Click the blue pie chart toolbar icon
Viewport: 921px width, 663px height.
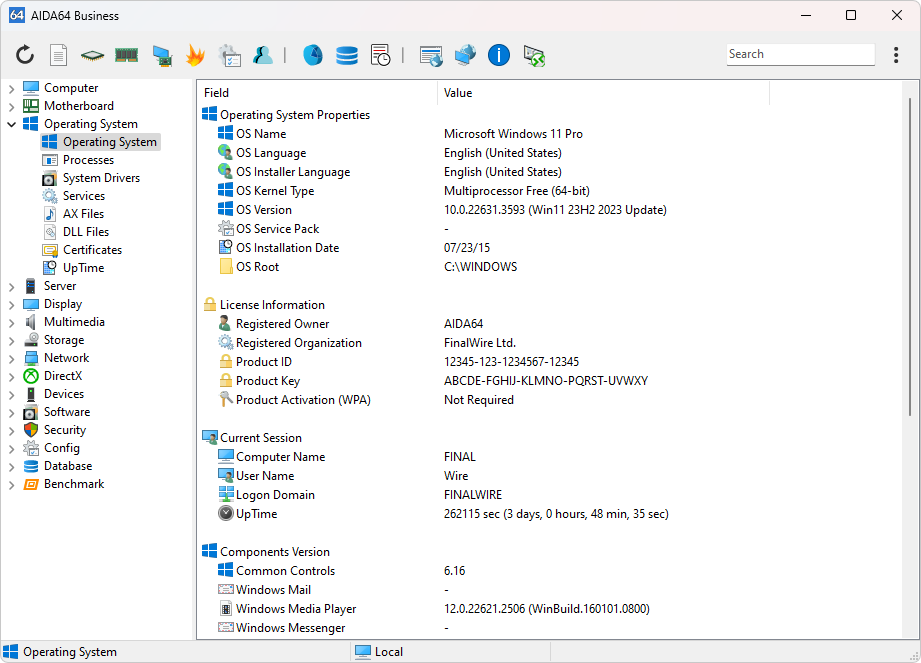click(x=312, y=55)
